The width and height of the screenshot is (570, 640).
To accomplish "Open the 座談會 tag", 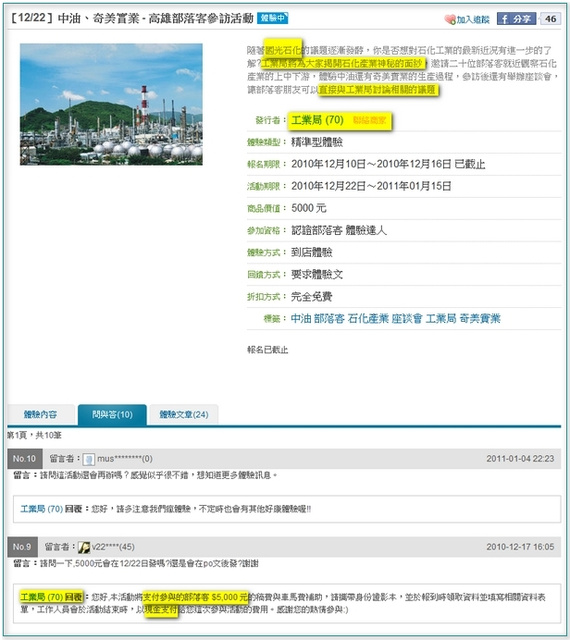I will [407, 318].
